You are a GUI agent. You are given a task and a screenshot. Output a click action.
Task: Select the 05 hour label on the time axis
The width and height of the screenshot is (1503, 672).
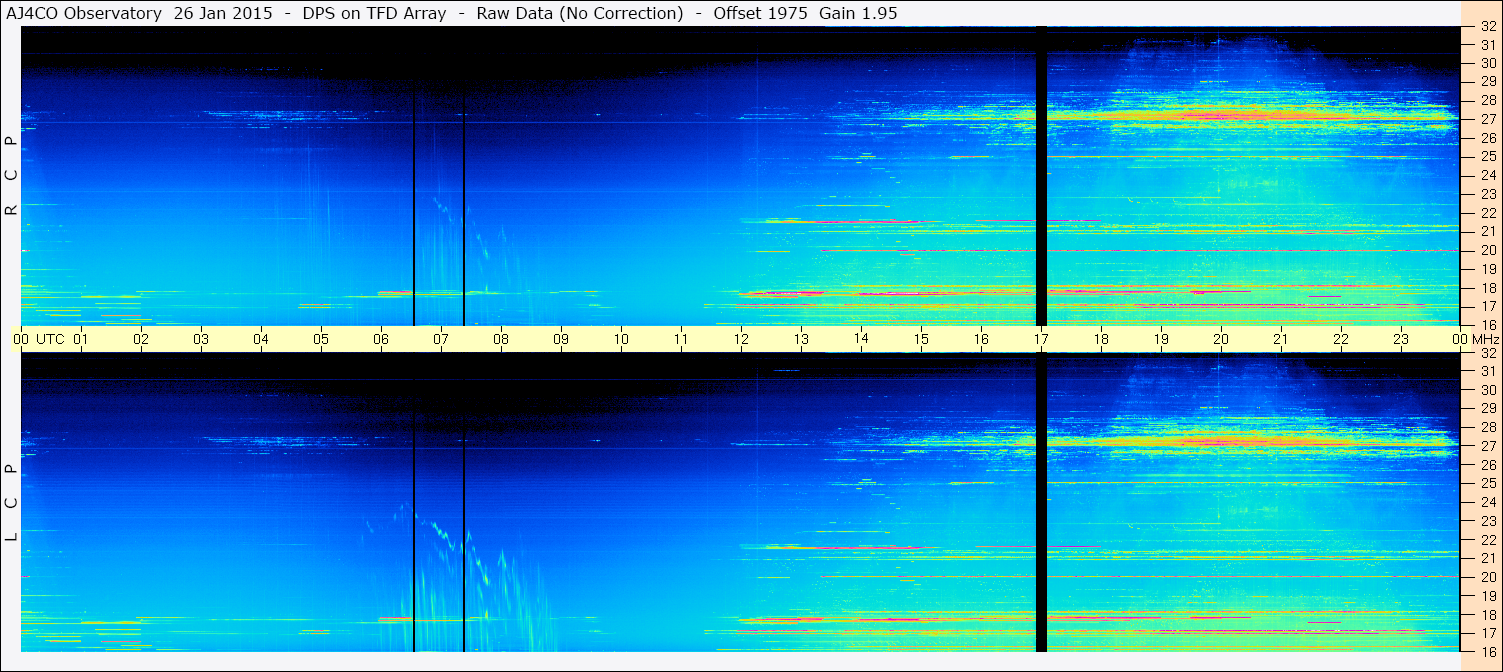coord(321,339)
